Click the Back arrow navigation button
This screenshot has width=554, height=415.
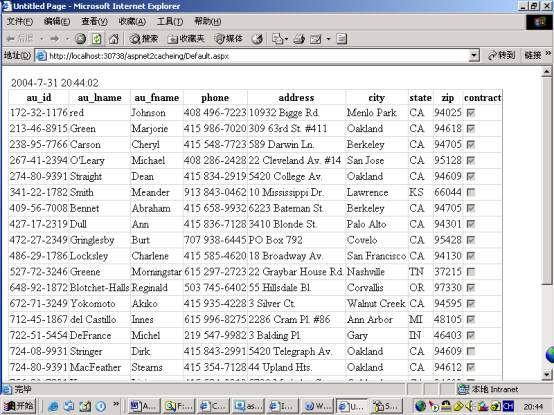(20, 38)
